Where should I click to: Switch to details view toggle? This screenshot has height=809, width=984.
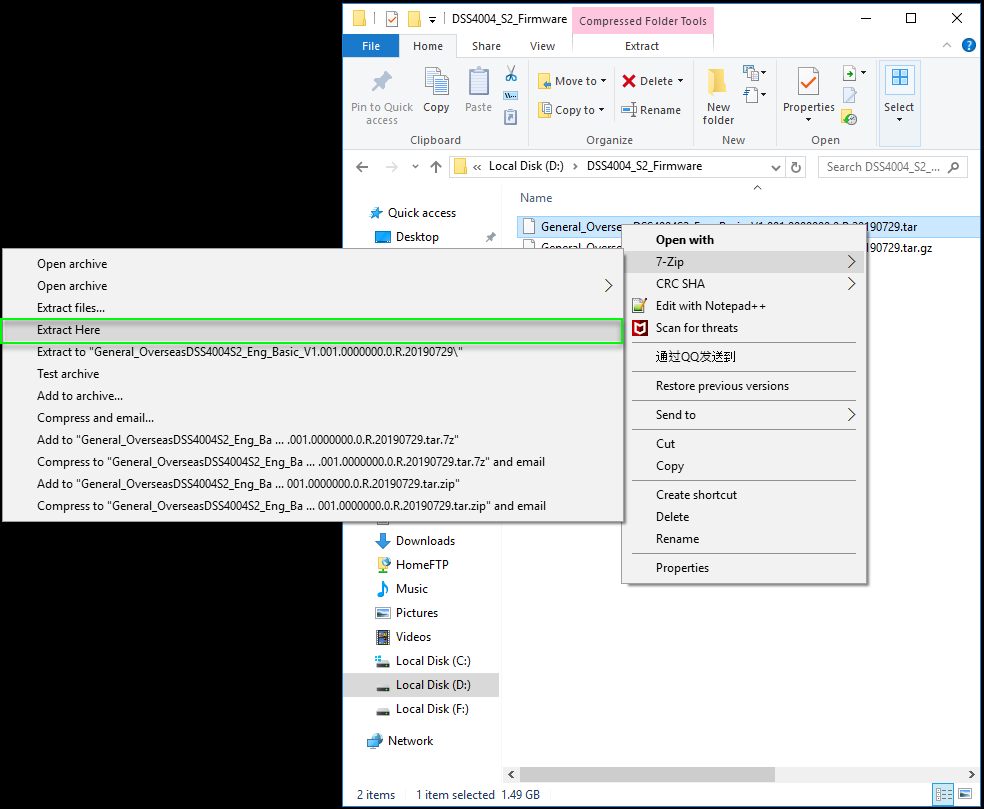click(944, 794)
